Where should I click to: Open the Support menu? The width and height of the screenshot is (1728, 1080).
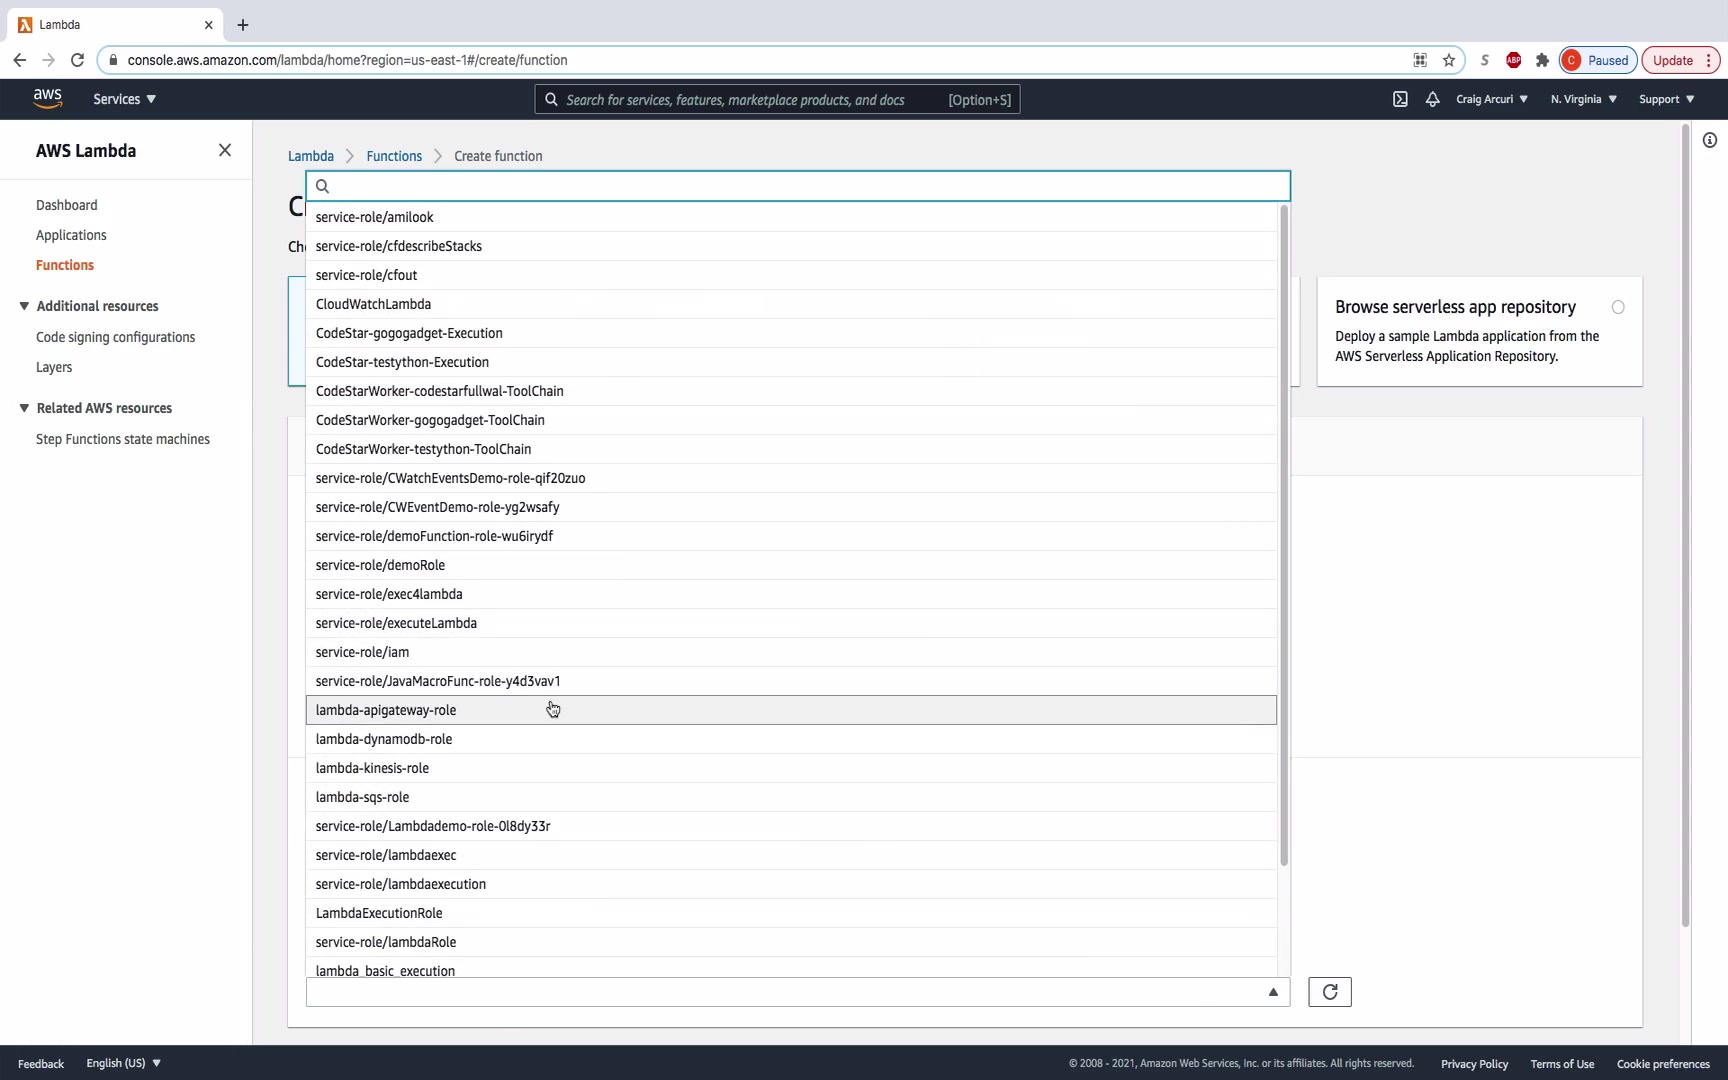coord(1667,99)
